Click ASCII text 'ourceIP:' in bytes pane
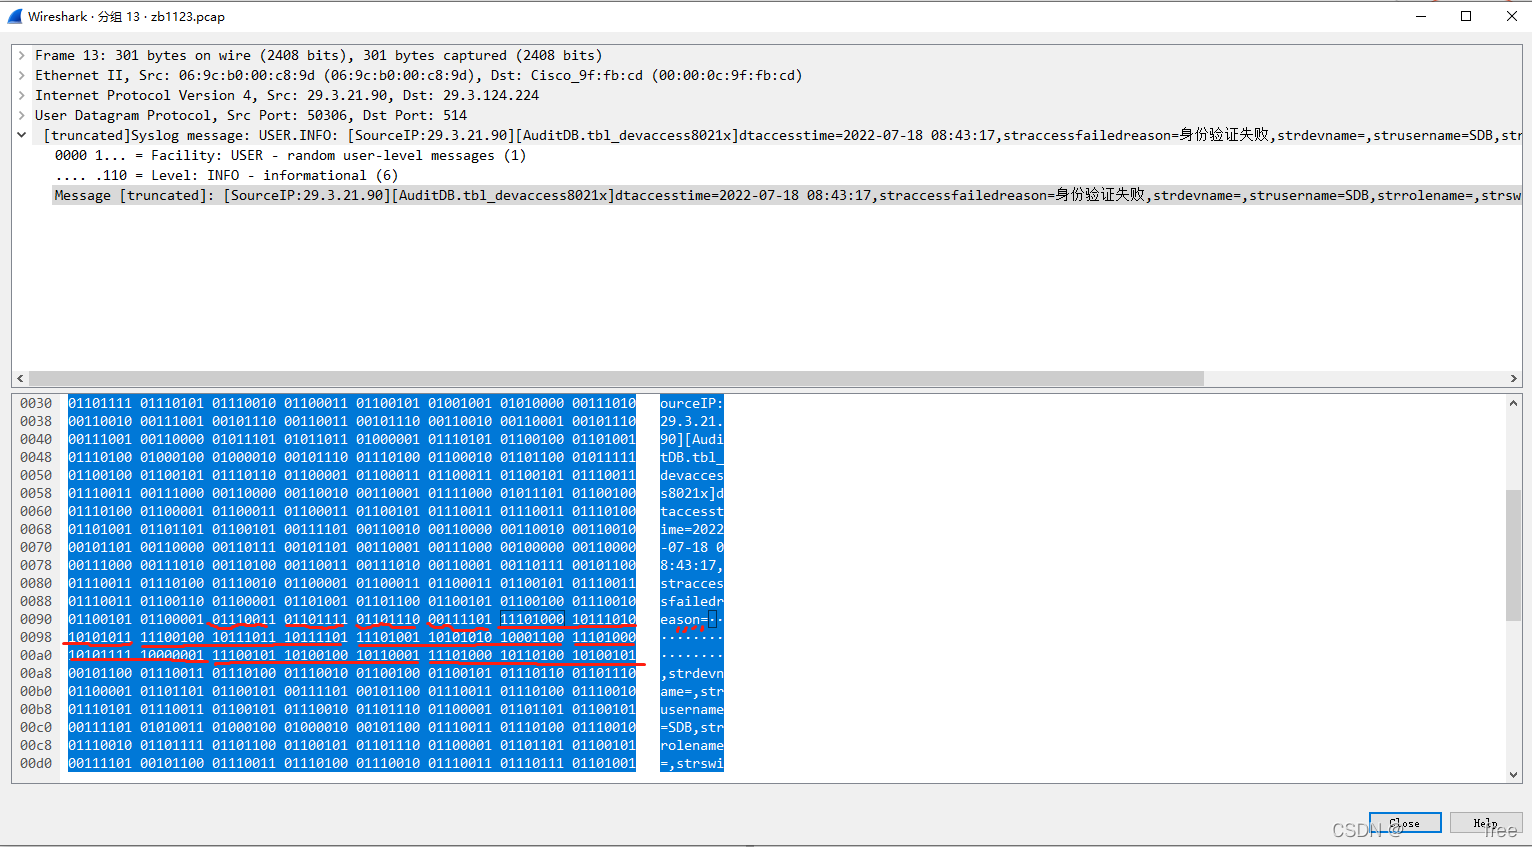This screenshot has height=847, width=1532. [691, 404]
